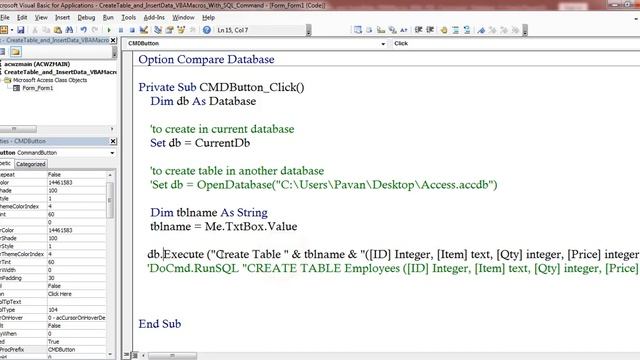Viewport: 640px width, 360px height.
Task: Click 'tblname = Me.TxtBox.Value' code line
Action: point(224,226)
